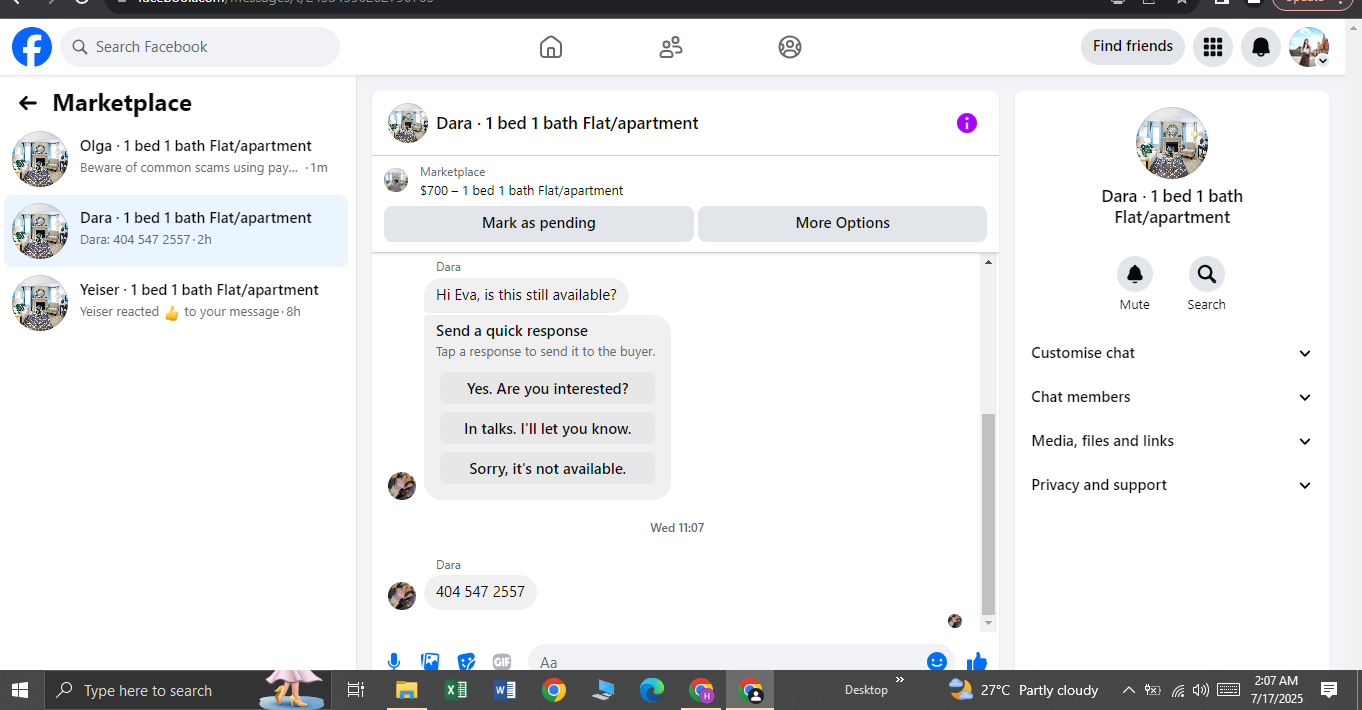Open the Home feed icon
The height and width of the screenshot is (710, 1362).
551,47
